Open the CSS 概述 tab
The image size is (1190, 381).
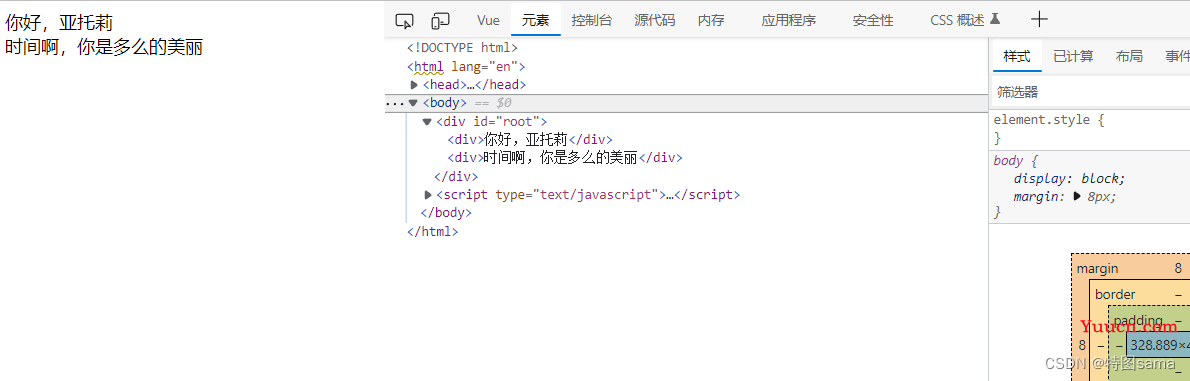tap(965, 20)
